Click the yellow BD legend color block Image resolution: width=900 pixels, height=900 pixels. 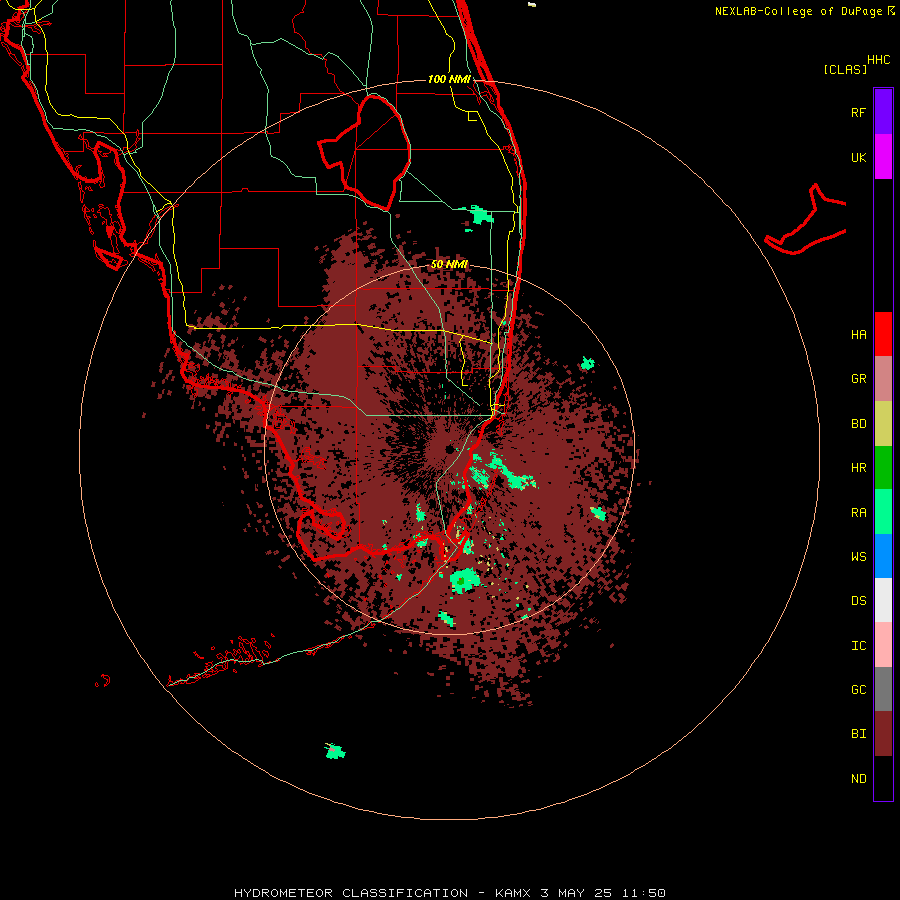[883, 424]
